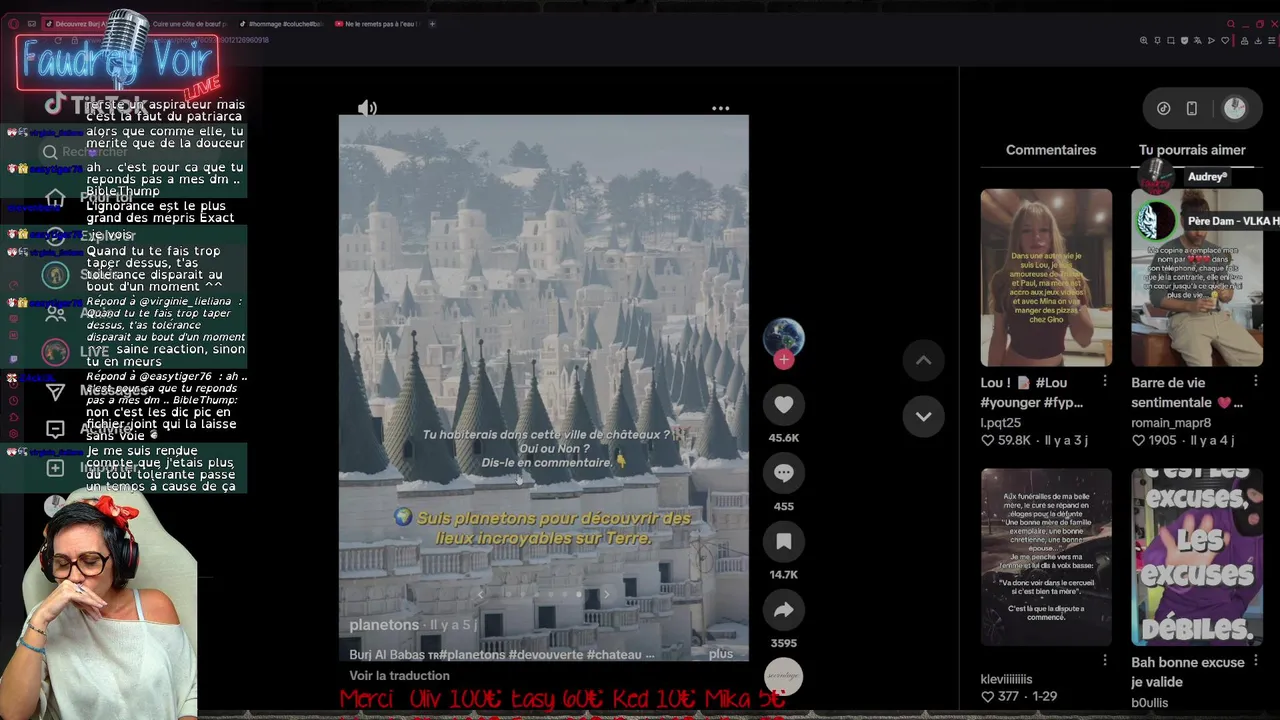Open options for the Lou ! video card
This screenshot has height=720, width=1280.
1104,381
